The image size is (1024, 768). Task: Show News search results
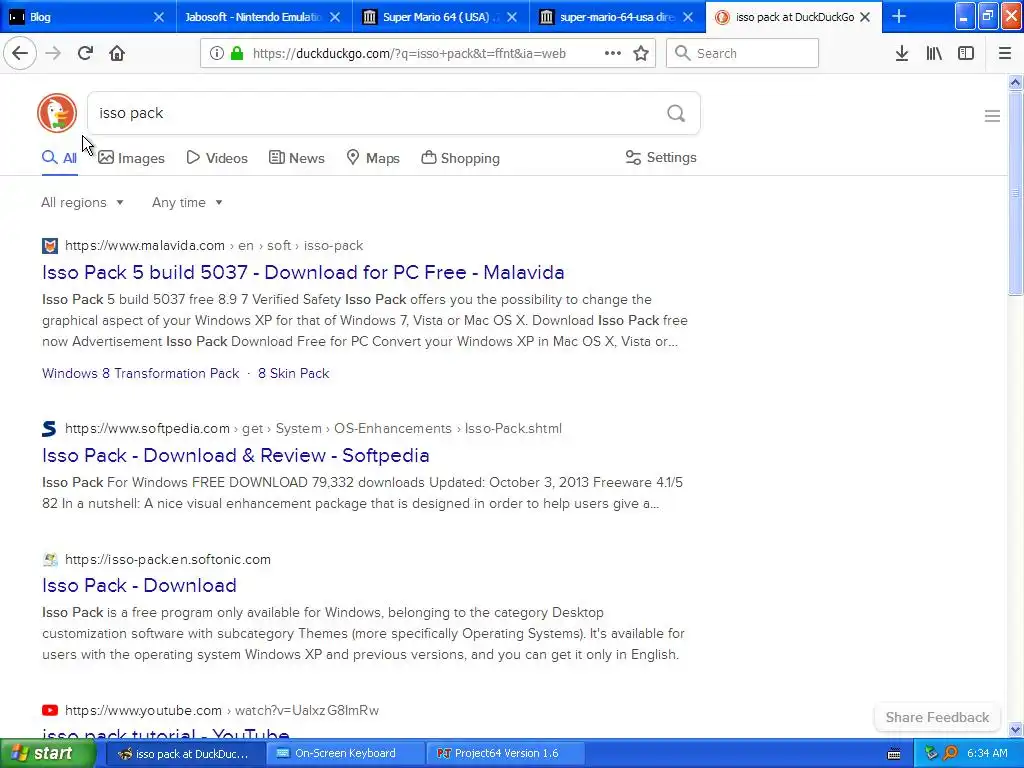[x=296, y=158]
